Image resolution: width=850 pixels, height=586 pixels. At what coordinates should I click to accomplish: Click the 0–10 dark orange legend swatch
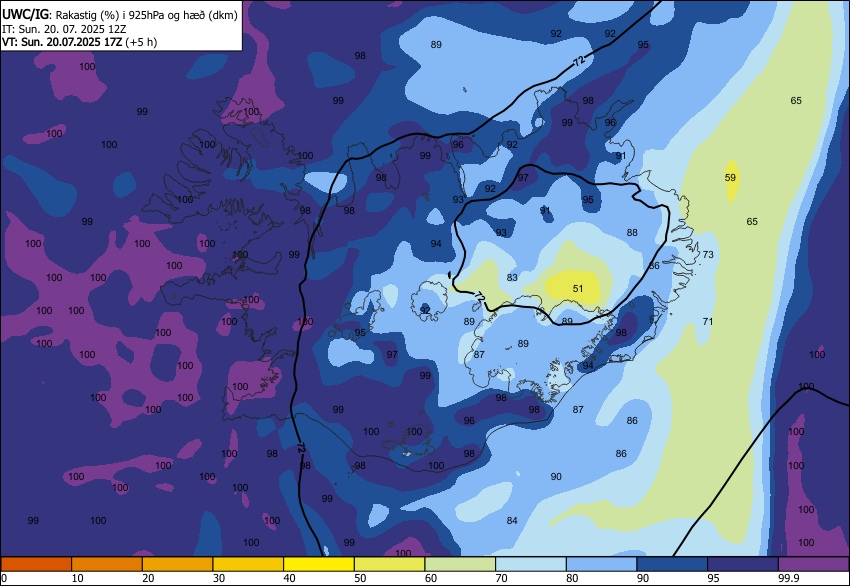[36, 564]
